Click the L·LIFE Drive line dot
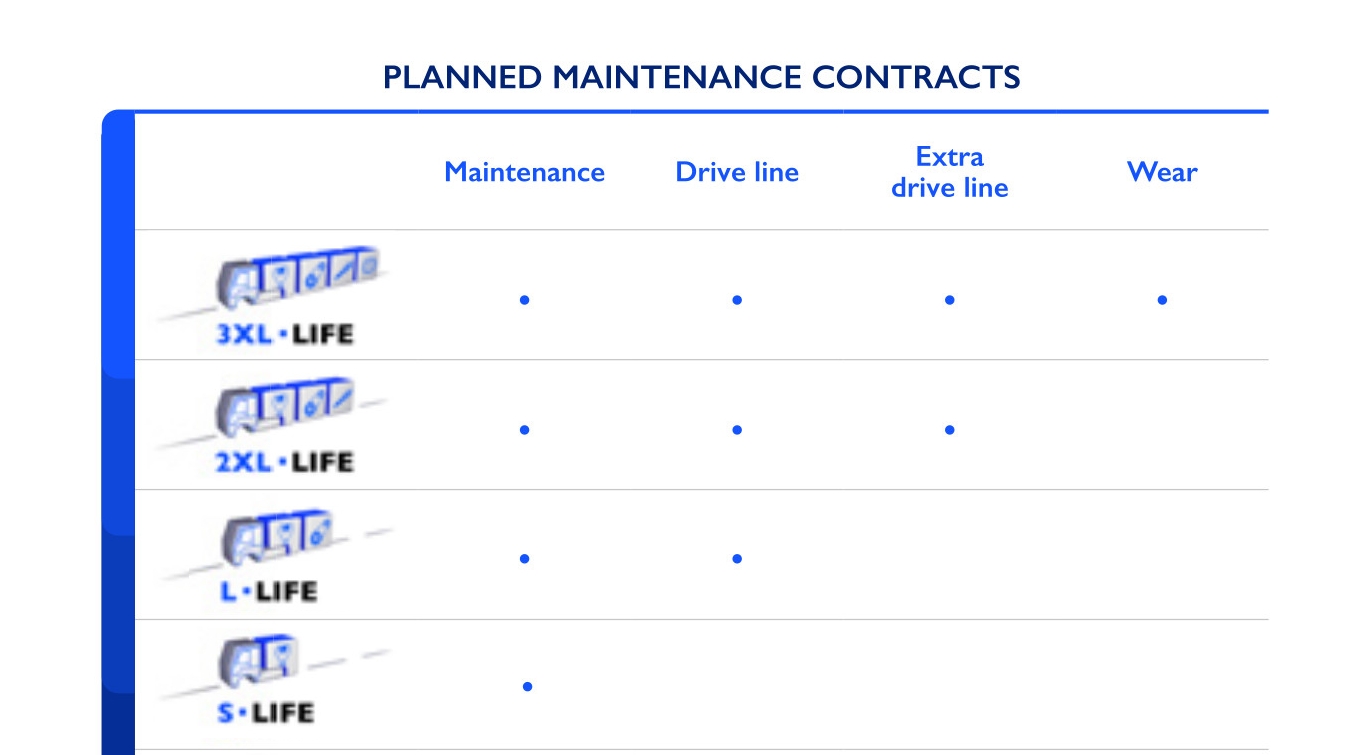Screen dimensions: 1370x755 [737, 559]
